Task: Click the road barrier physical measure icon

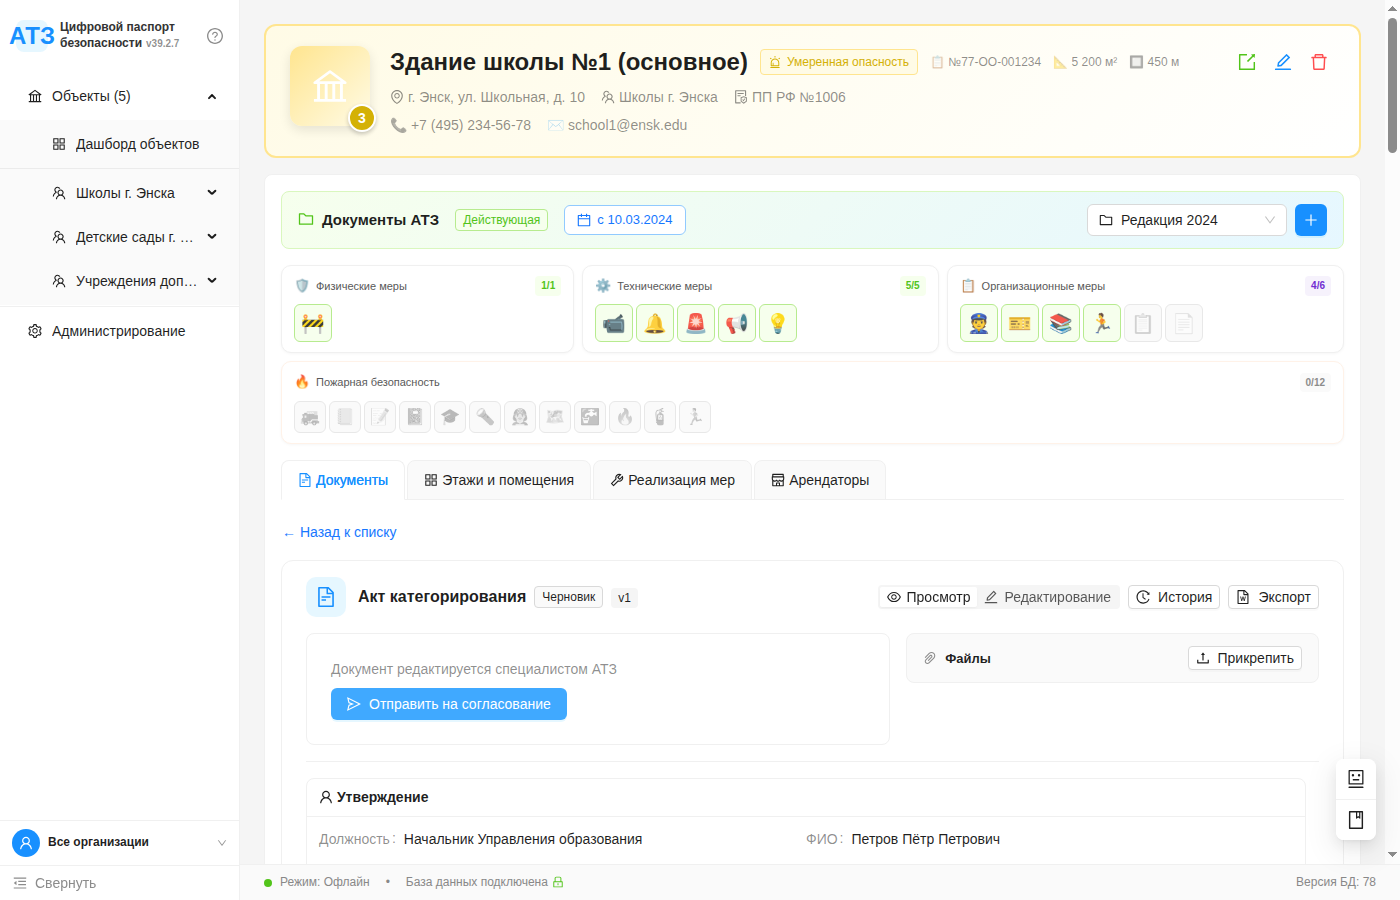Action: (x=312, y=322)
